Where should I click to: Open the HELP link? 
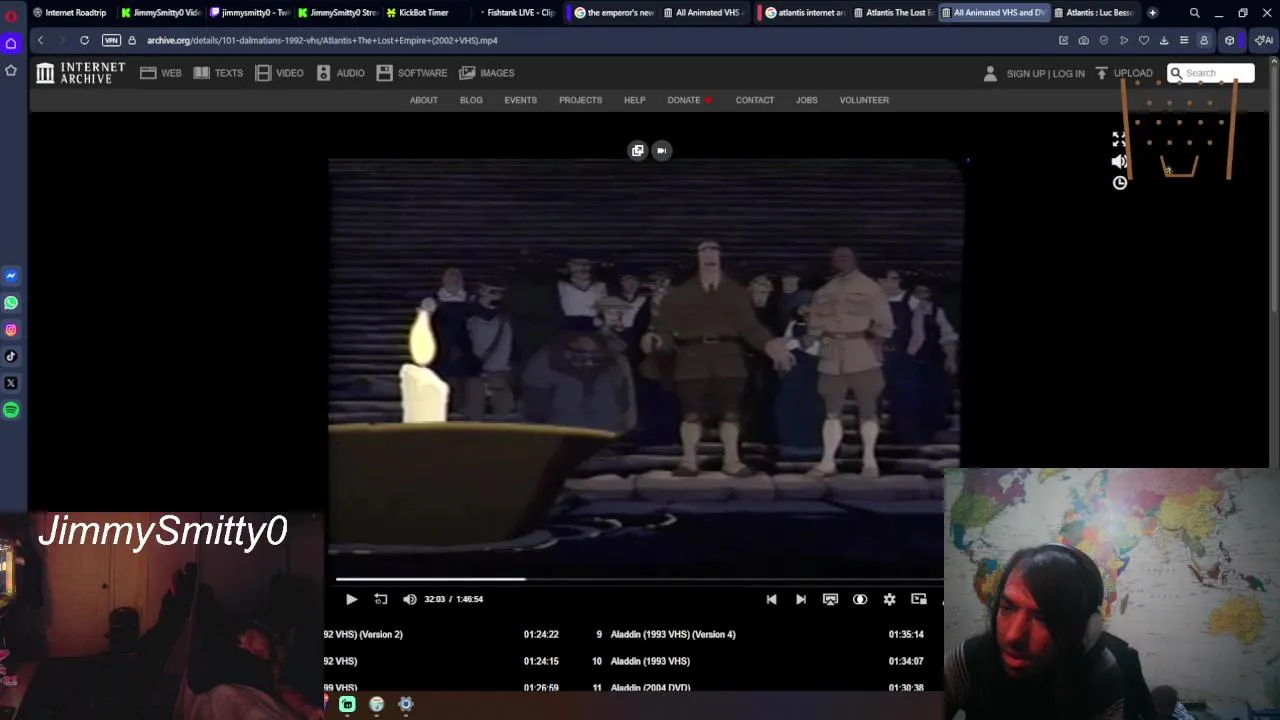[x=634, y=100]
